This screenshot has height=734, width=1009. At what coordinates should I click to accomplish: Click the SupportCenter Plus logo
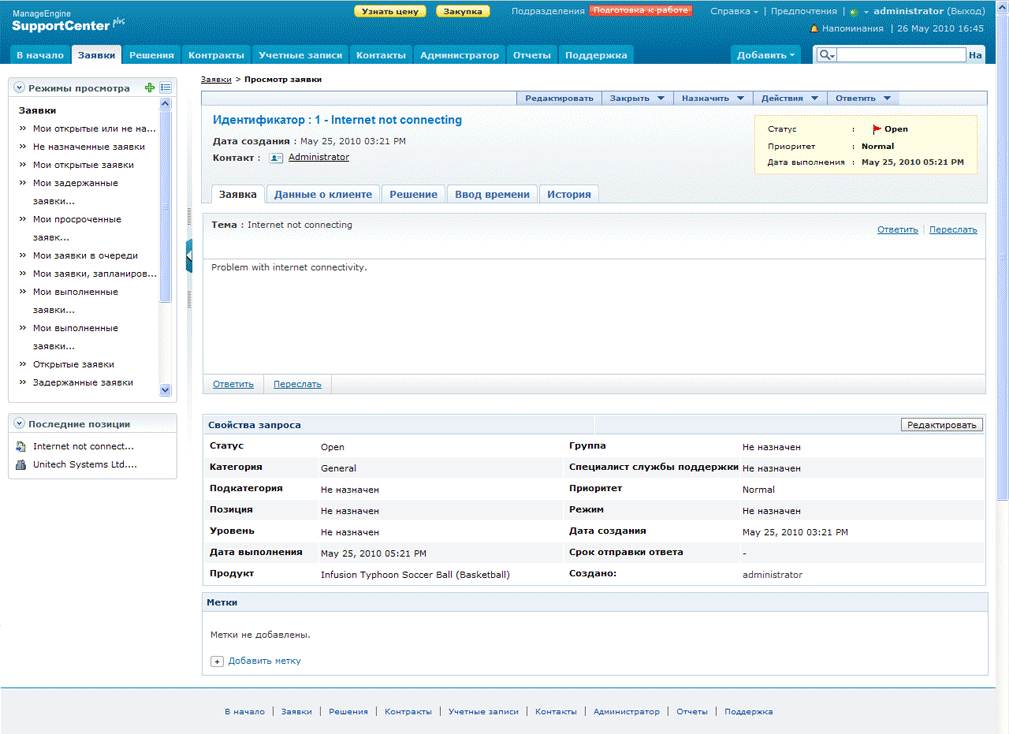(x=67, y=21)
